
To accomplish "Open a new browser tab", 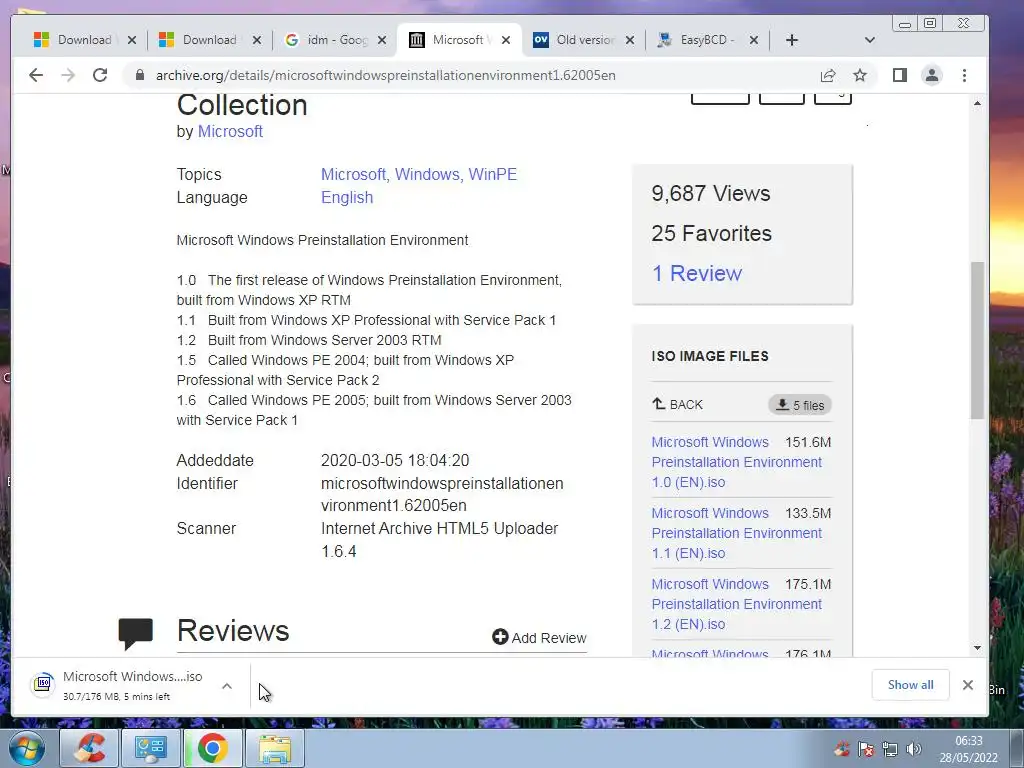I will pyautogui.click(x=792, y=40).
